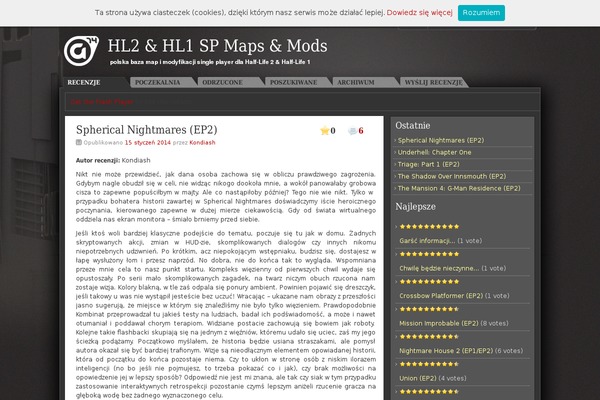Screen dimensions: 600x400
Task: Open Crossbow Platformer (EP2) link
Action: tap(441, 296)
